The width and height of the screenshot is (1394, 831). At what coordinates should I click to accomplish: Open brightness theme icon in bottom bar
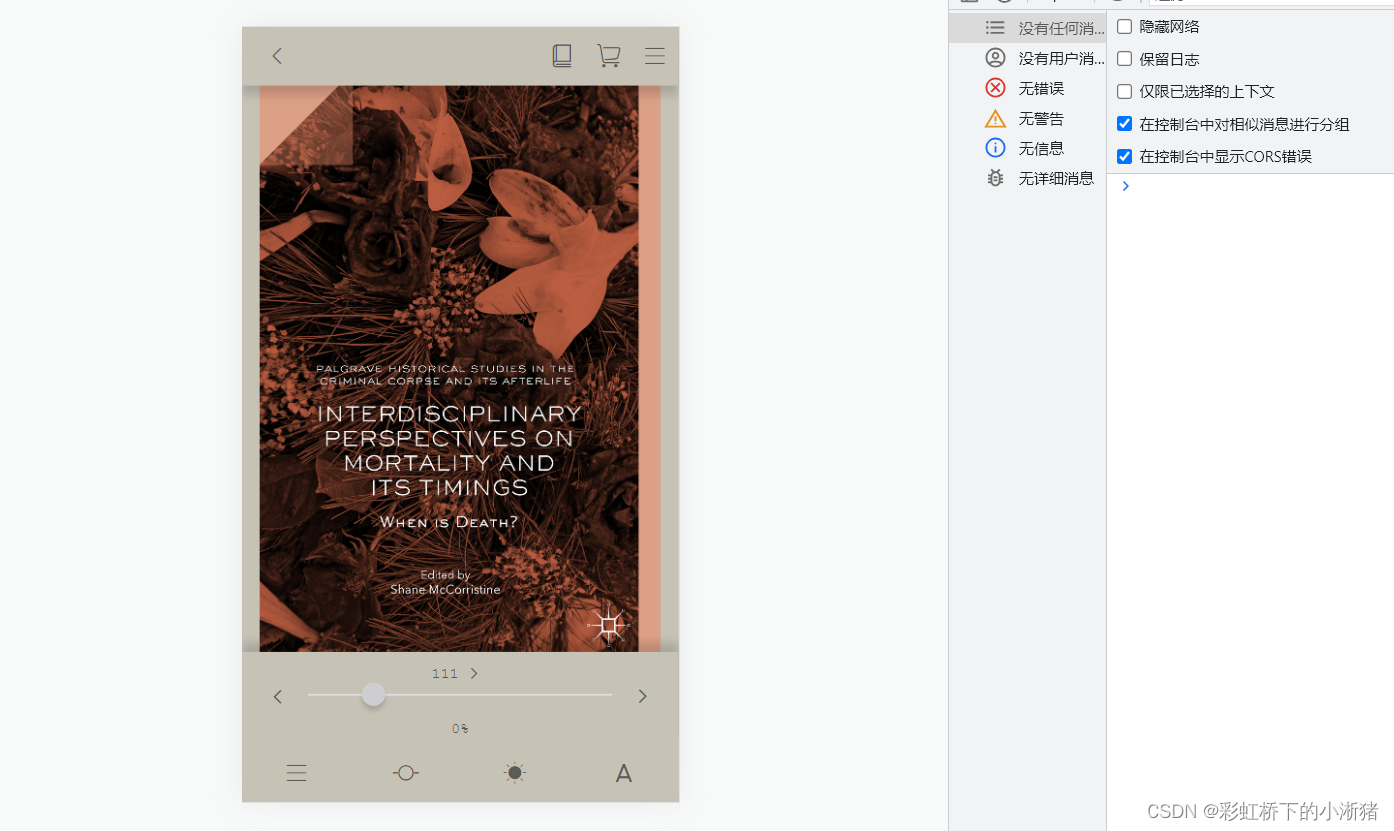point(515,773)
